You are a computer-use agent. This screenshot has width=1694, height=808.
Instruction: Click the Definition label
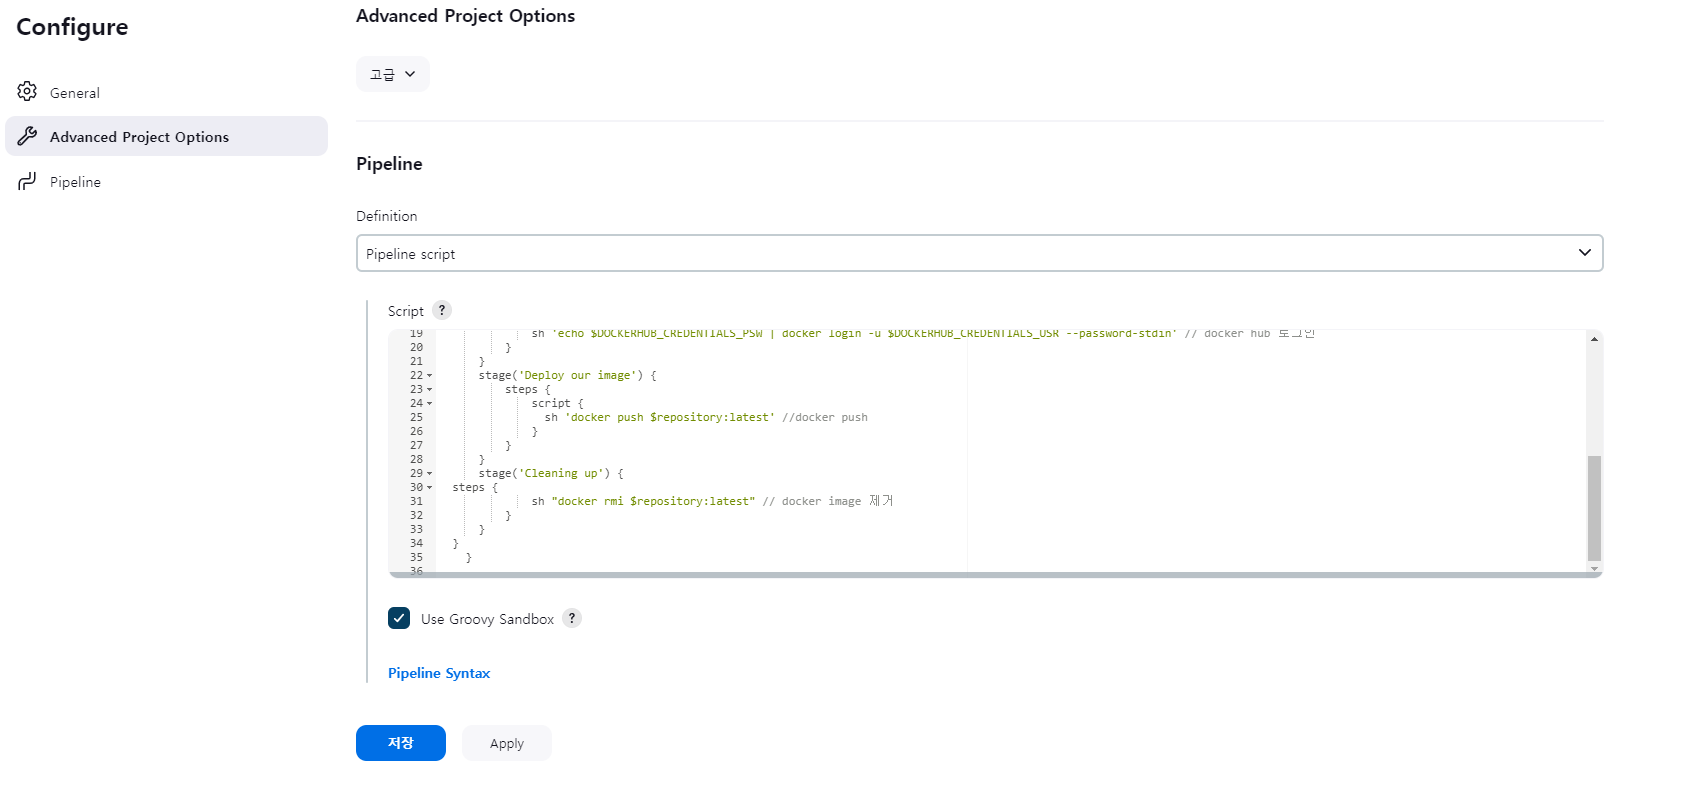(x=387, y=216)
